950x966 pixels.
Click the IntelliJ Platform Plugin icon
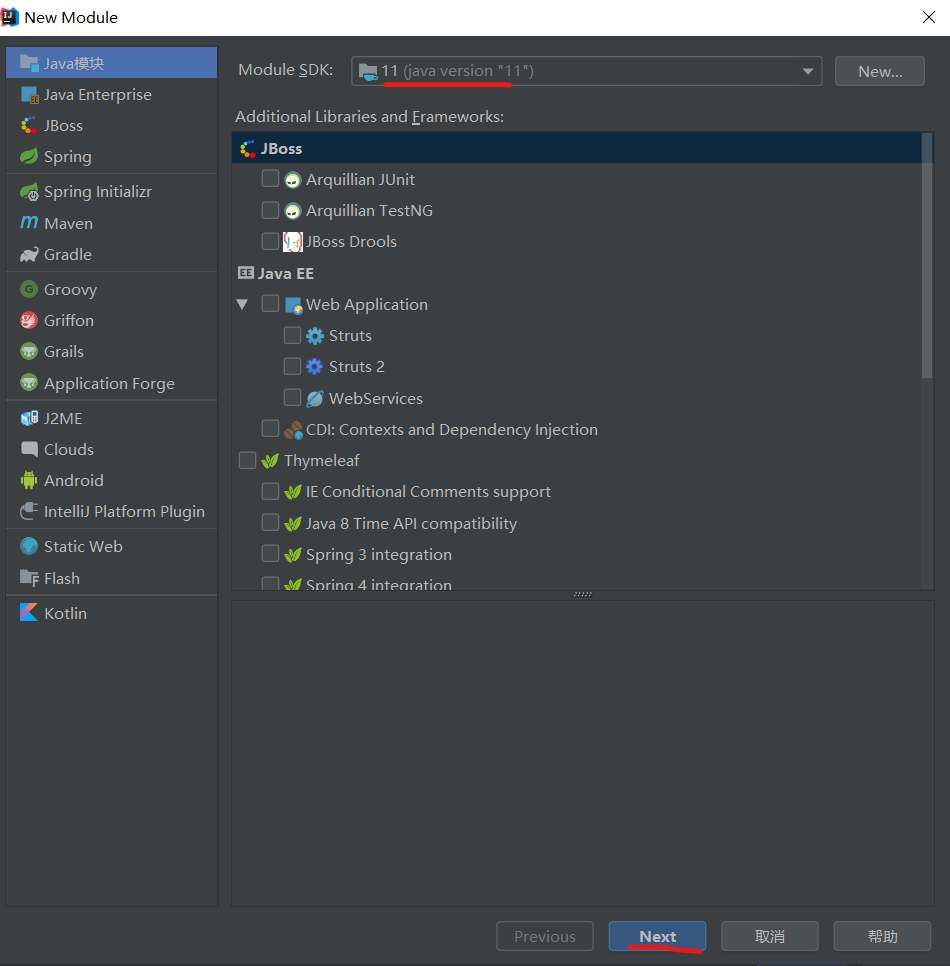(29, 511)
